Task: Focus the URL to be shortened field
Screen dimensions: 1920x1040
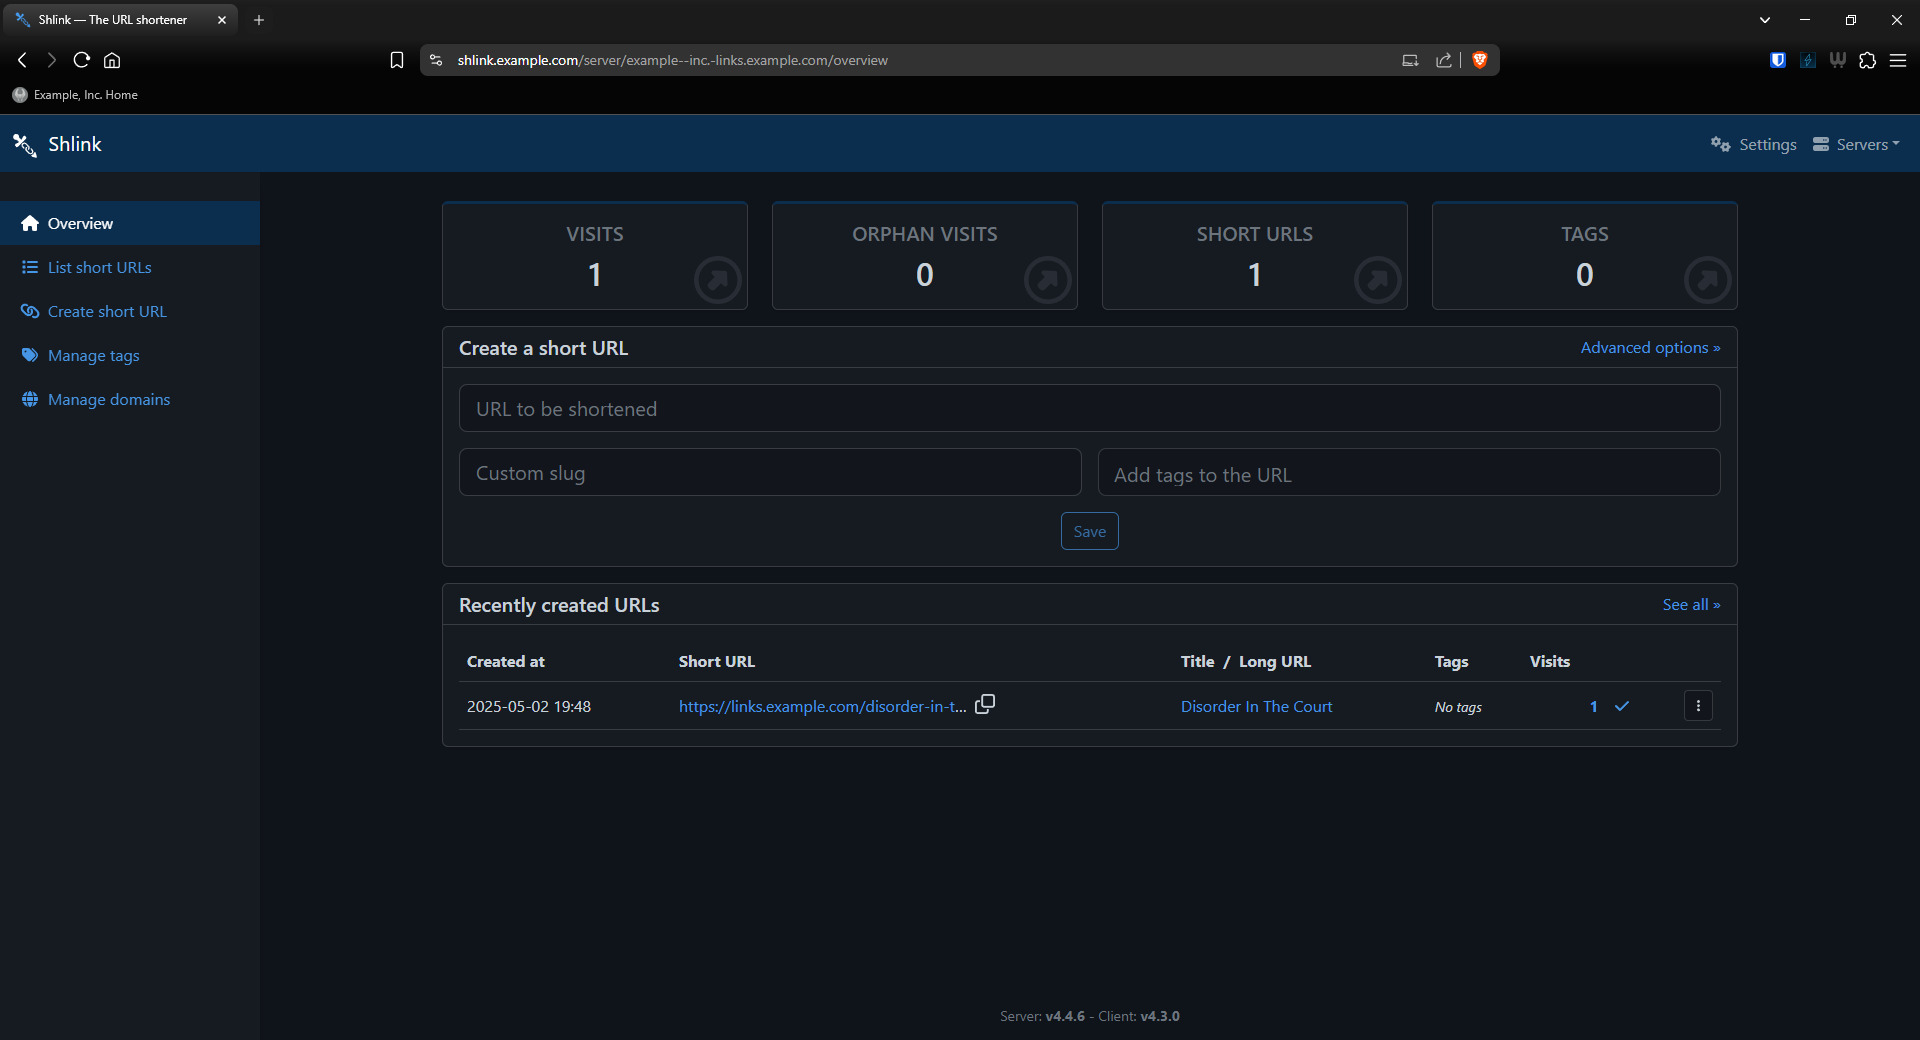Action: coord(1089,408)
